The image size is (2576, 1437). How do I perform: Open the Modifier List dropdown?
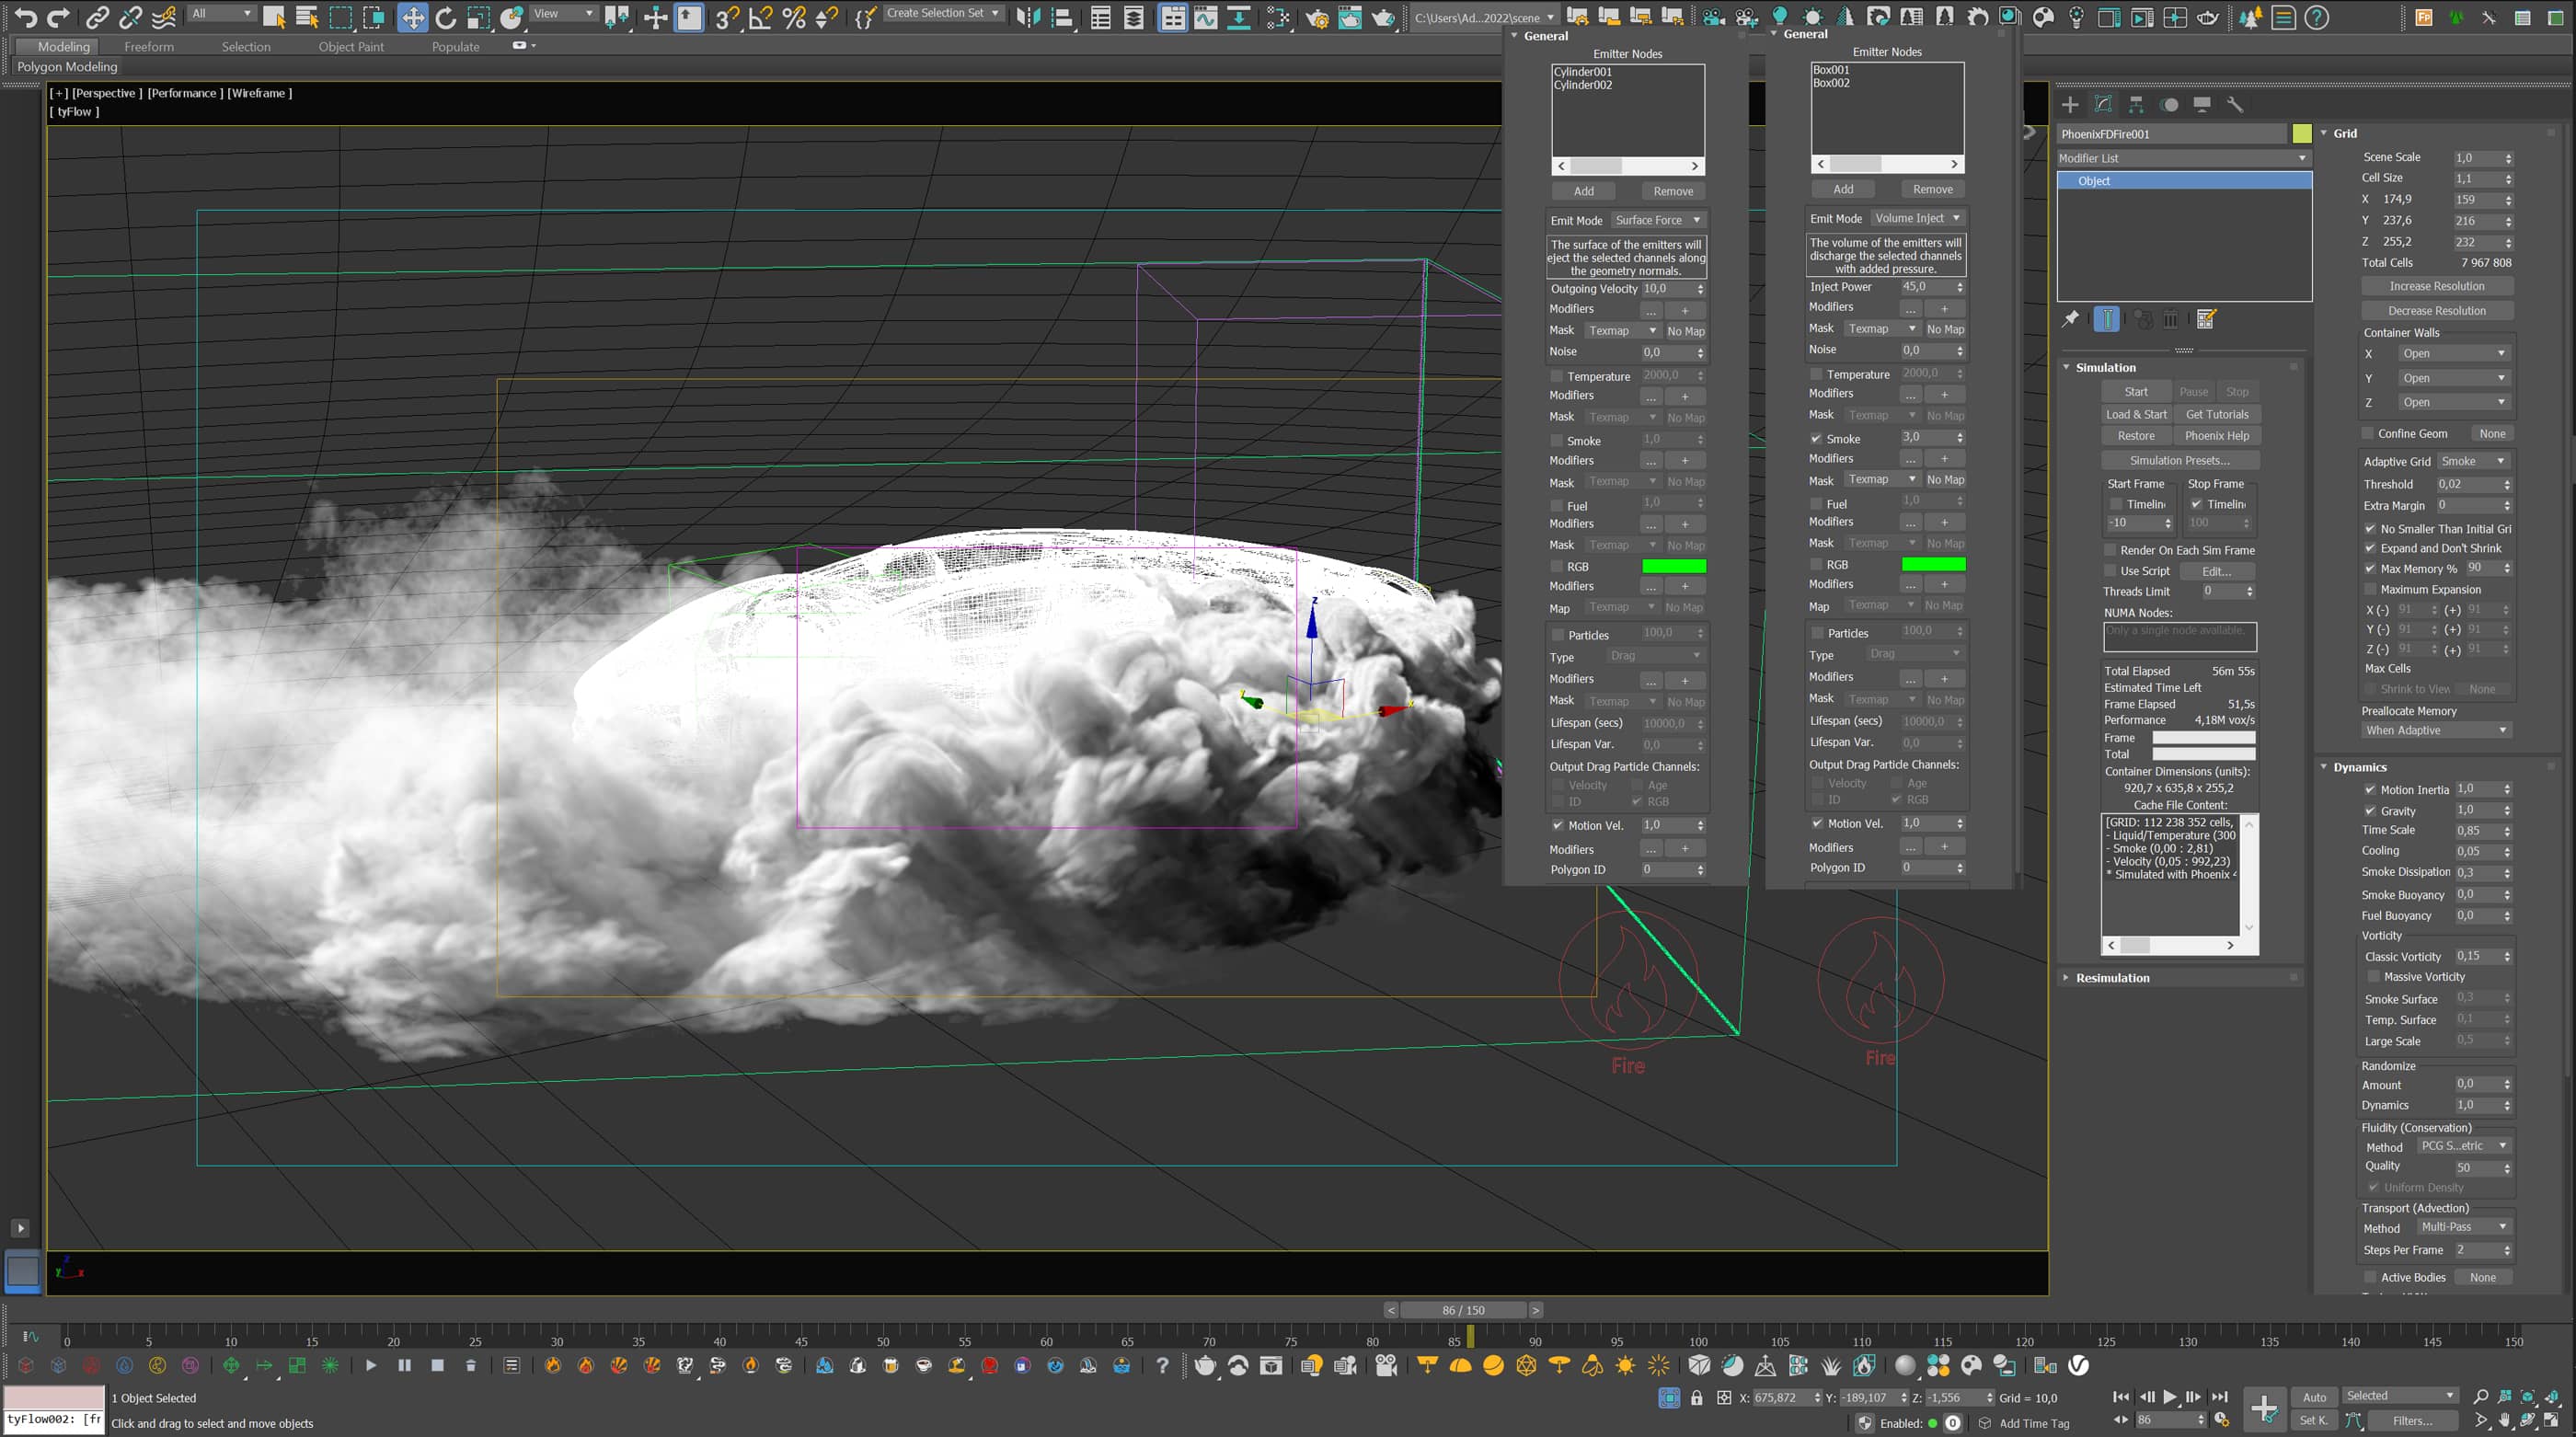tap(2182, 158)
